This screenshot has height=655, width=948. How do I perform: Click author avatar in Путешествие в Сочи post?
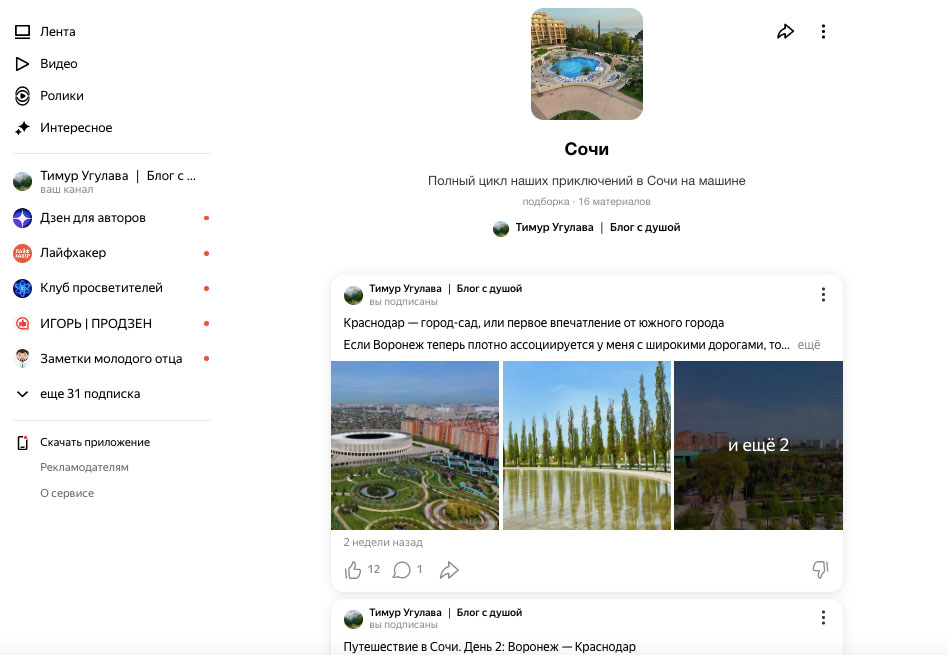pos(353,619)
